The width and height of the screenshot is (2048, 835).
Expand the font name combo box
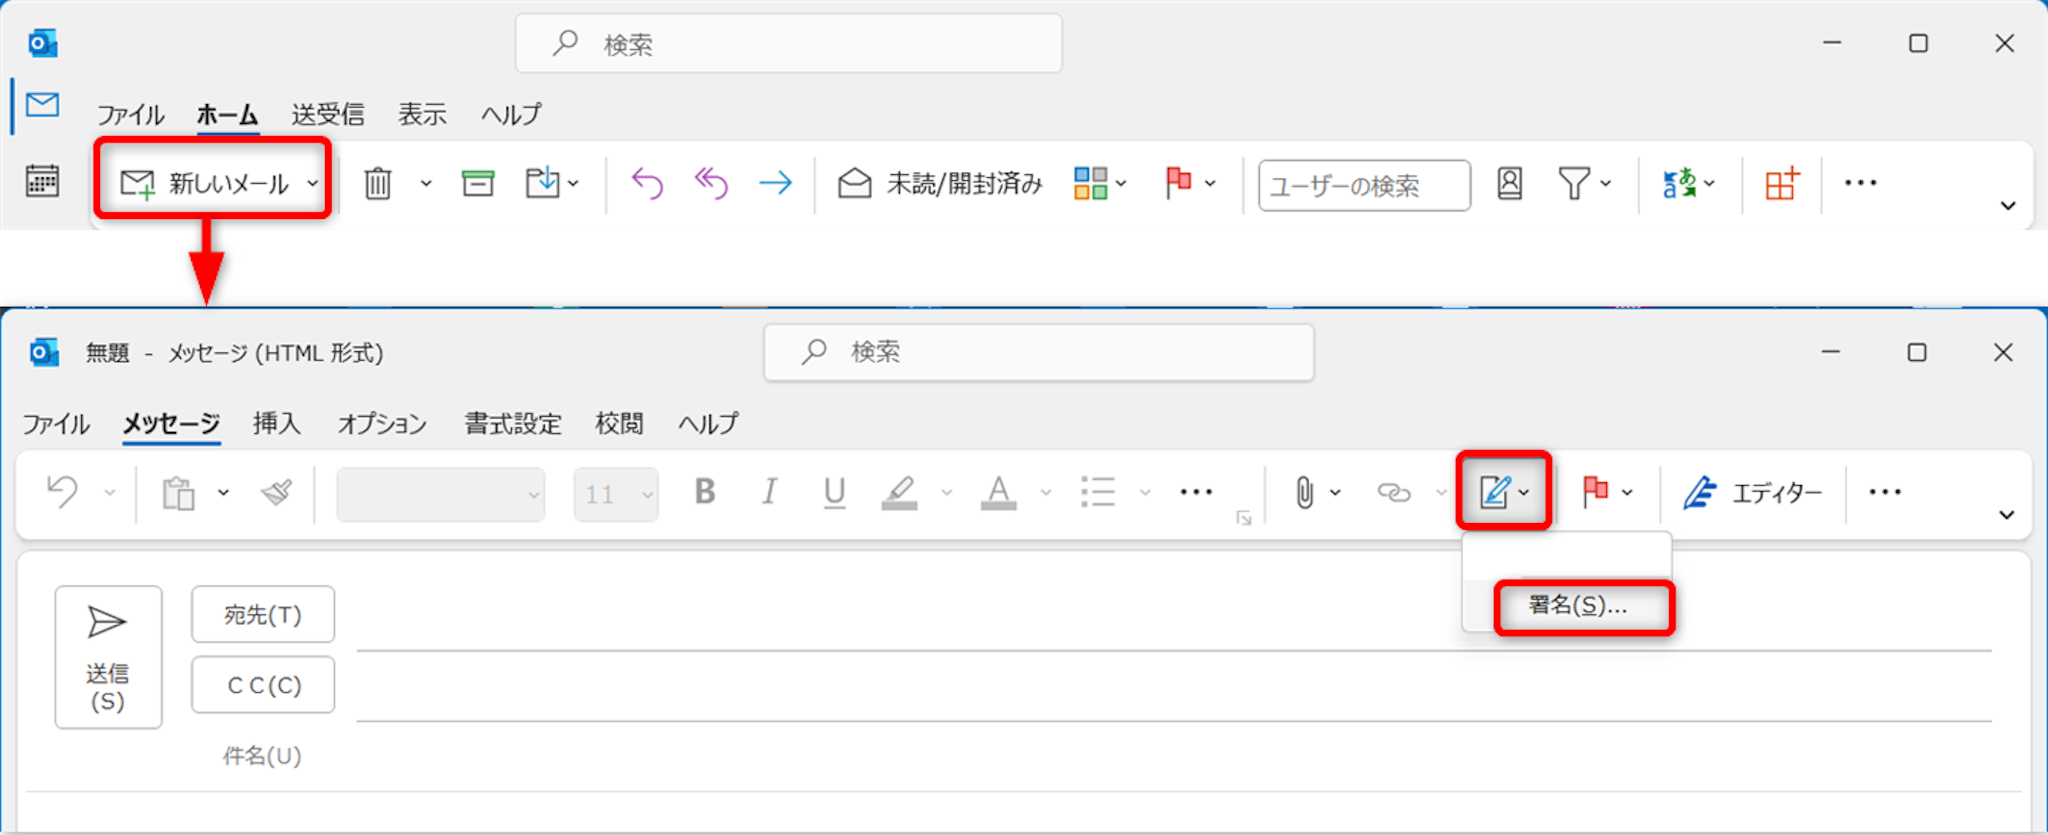pyautogui.click(x=441, y=495)
